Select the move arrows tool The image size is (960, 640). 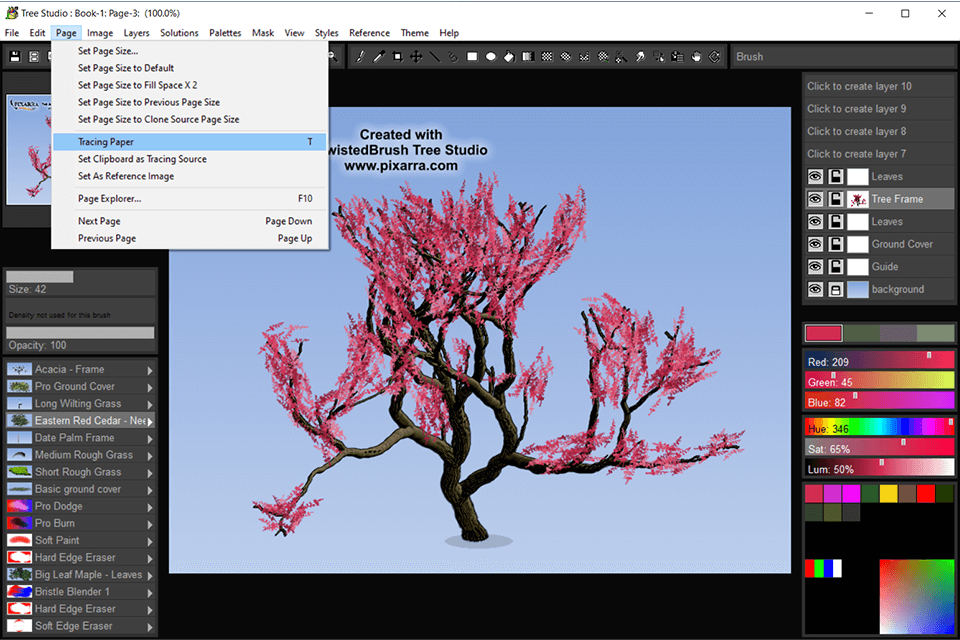(x=416, y=57)
